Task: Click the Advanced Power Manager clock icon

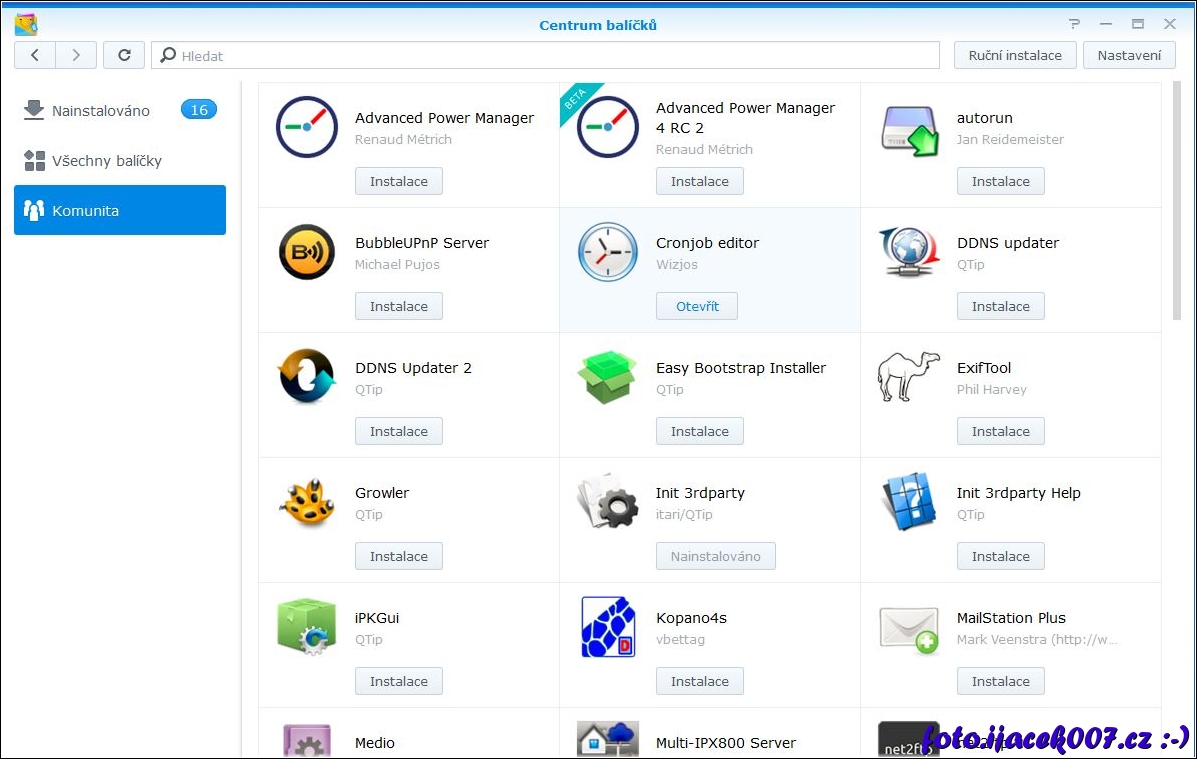Action: coord(307,127)
